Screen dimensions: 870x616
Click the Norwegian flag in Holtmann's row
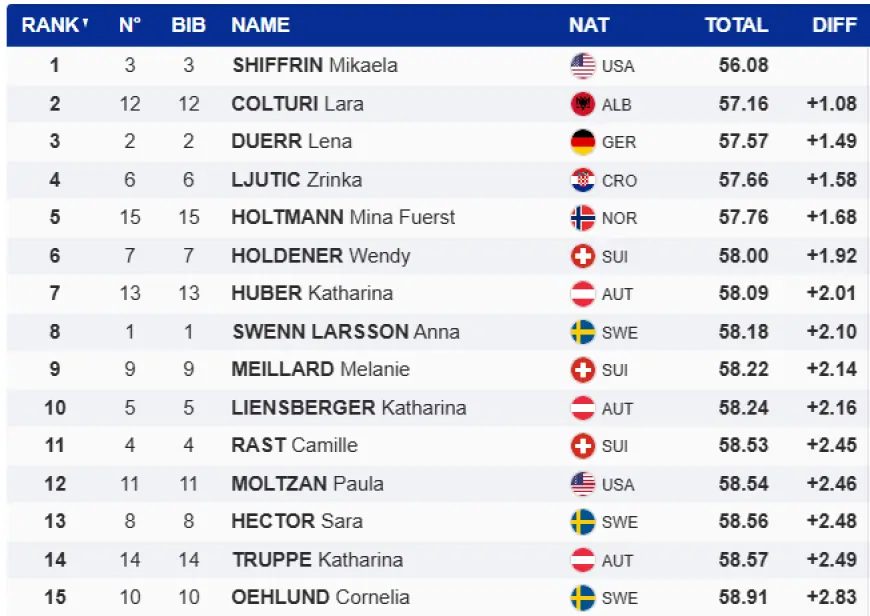pos(582,218)
